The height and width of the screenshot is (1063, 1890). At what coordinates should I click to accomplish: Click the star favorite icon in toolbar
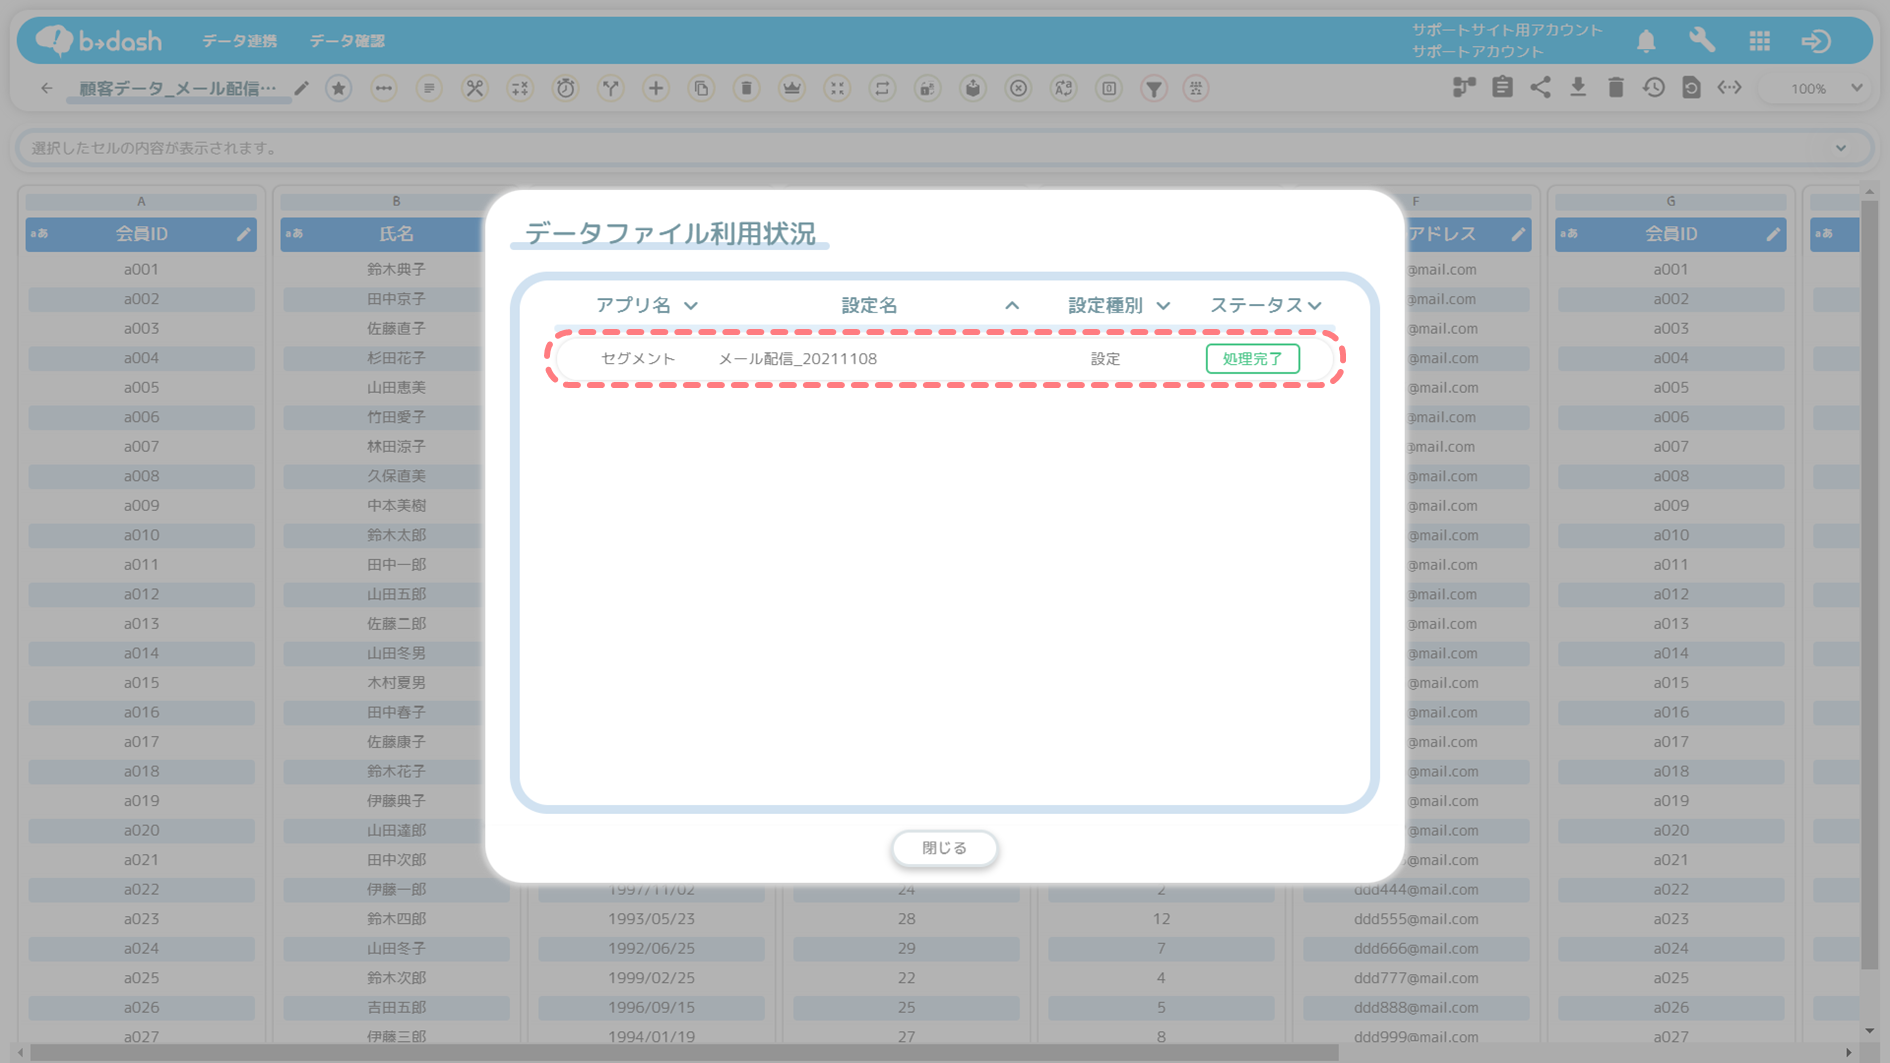pos(339,88)
